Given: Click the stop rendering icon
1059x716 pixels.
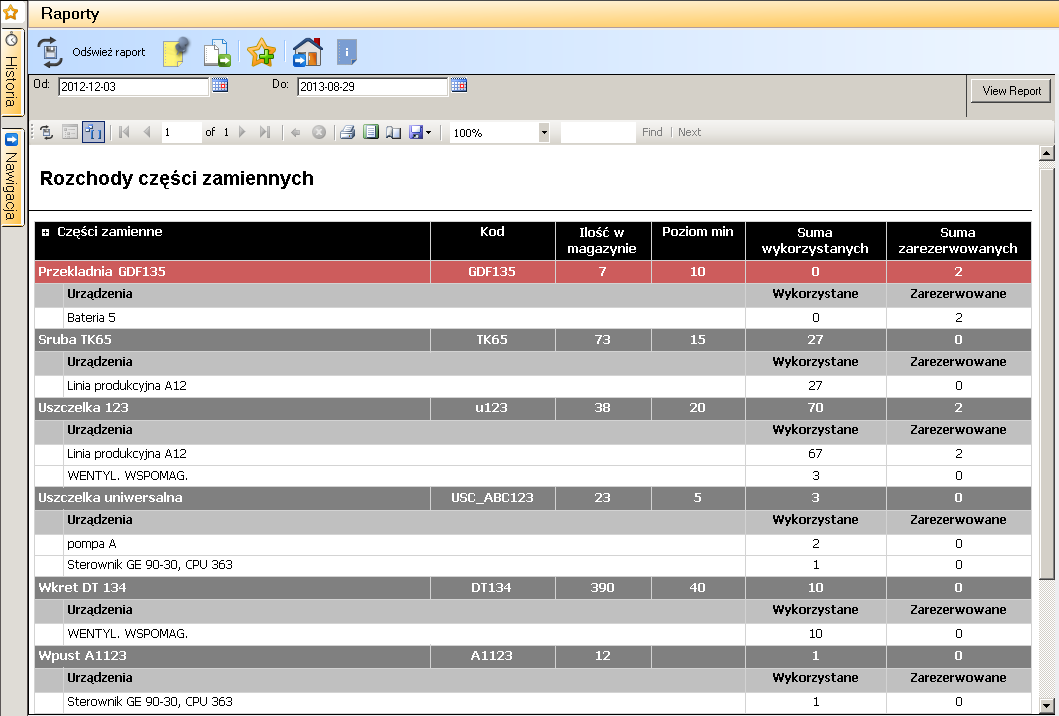Looking at the screenshot, I should pyautogui.click(x=319, y=132).
